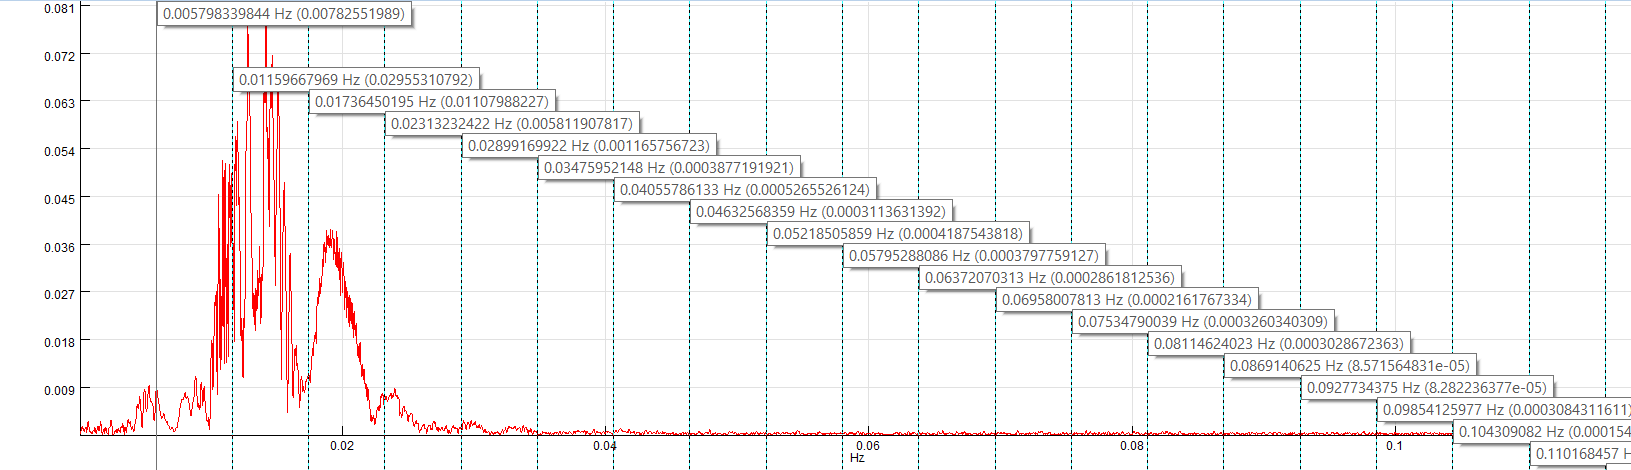Click the 0.005798339844 Hz marker label
This screenshot has width=1631, height=470.
284,14
